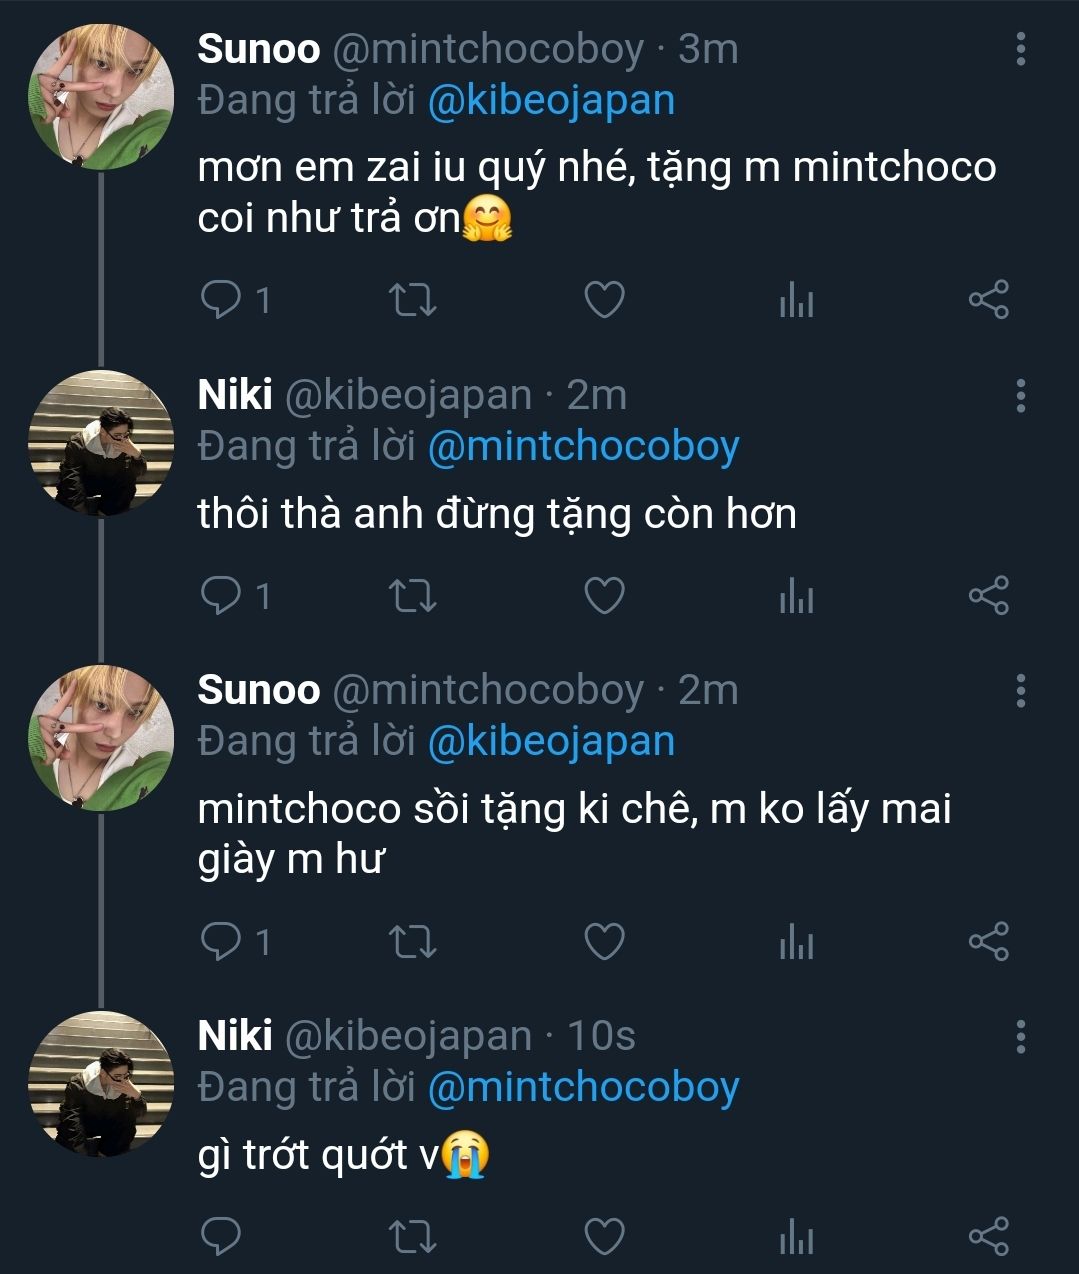The height and width of the screenshot is (1274, 1079).
Task: Like Sunoo's tweet posted 3m ago
Action: (x=604, y=299)
